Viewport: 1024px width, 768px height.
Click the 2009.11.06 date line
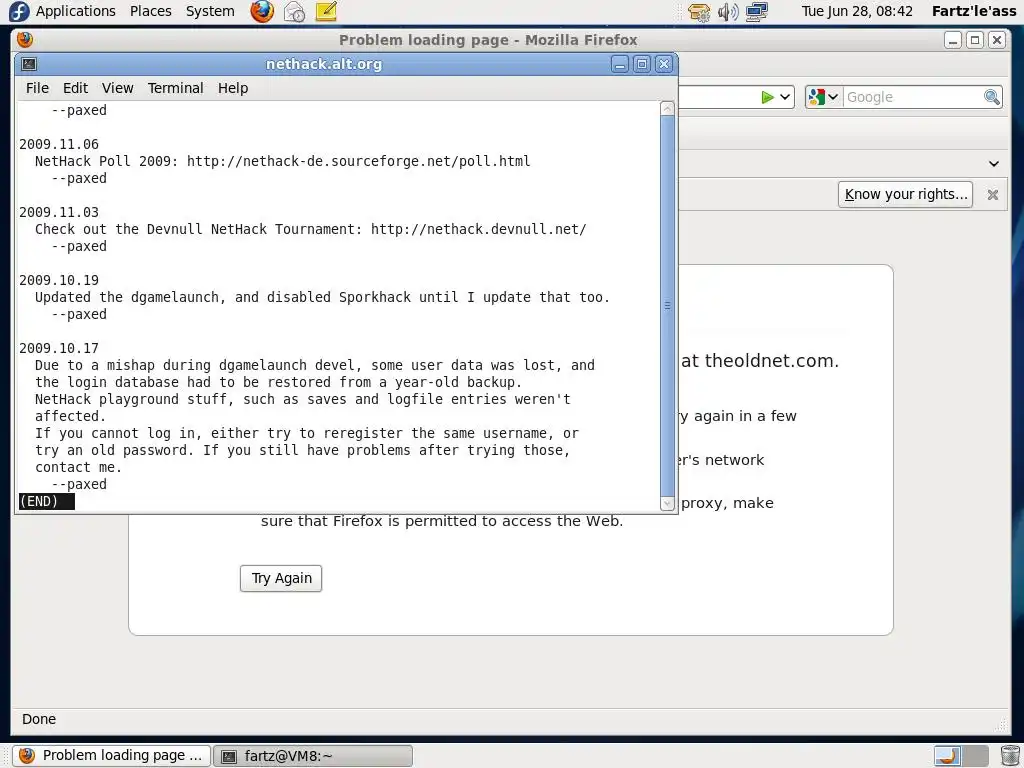59,144
